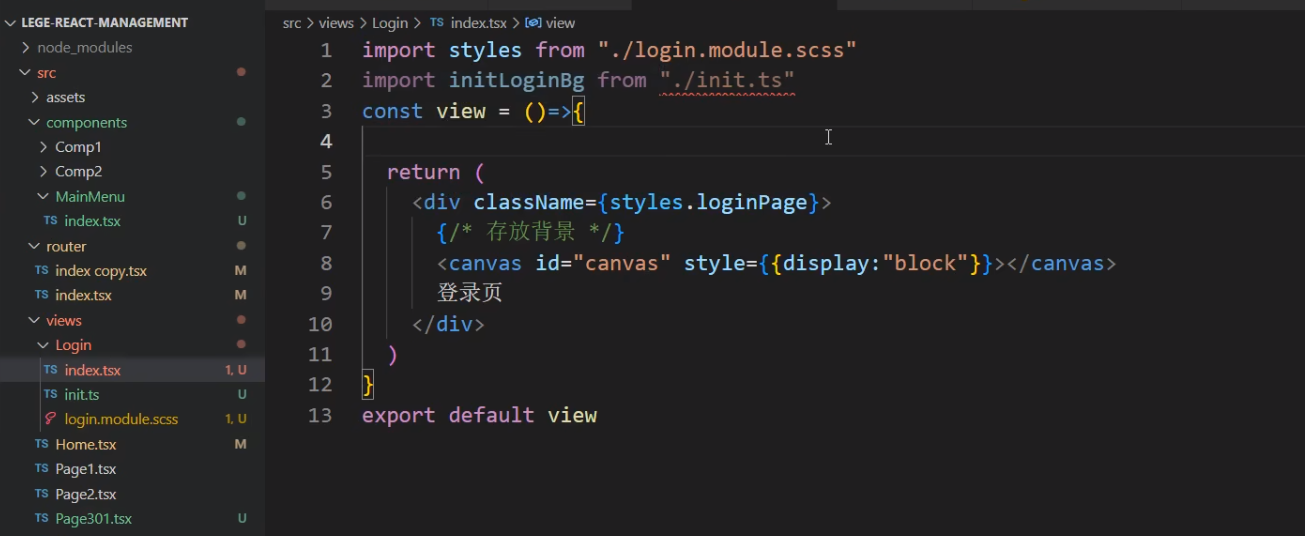
Task: Click the "./init.ts" import path with error underline
Action: [727, 80]
